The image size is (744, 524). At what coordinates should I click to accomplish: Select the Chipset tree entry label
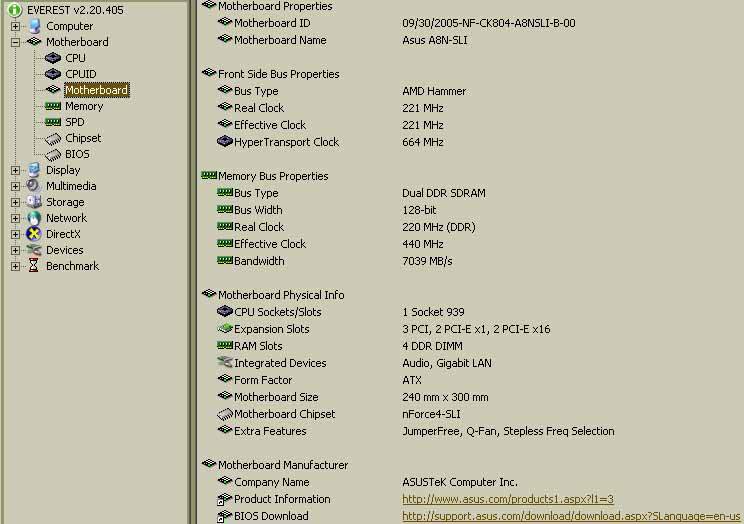83,138
